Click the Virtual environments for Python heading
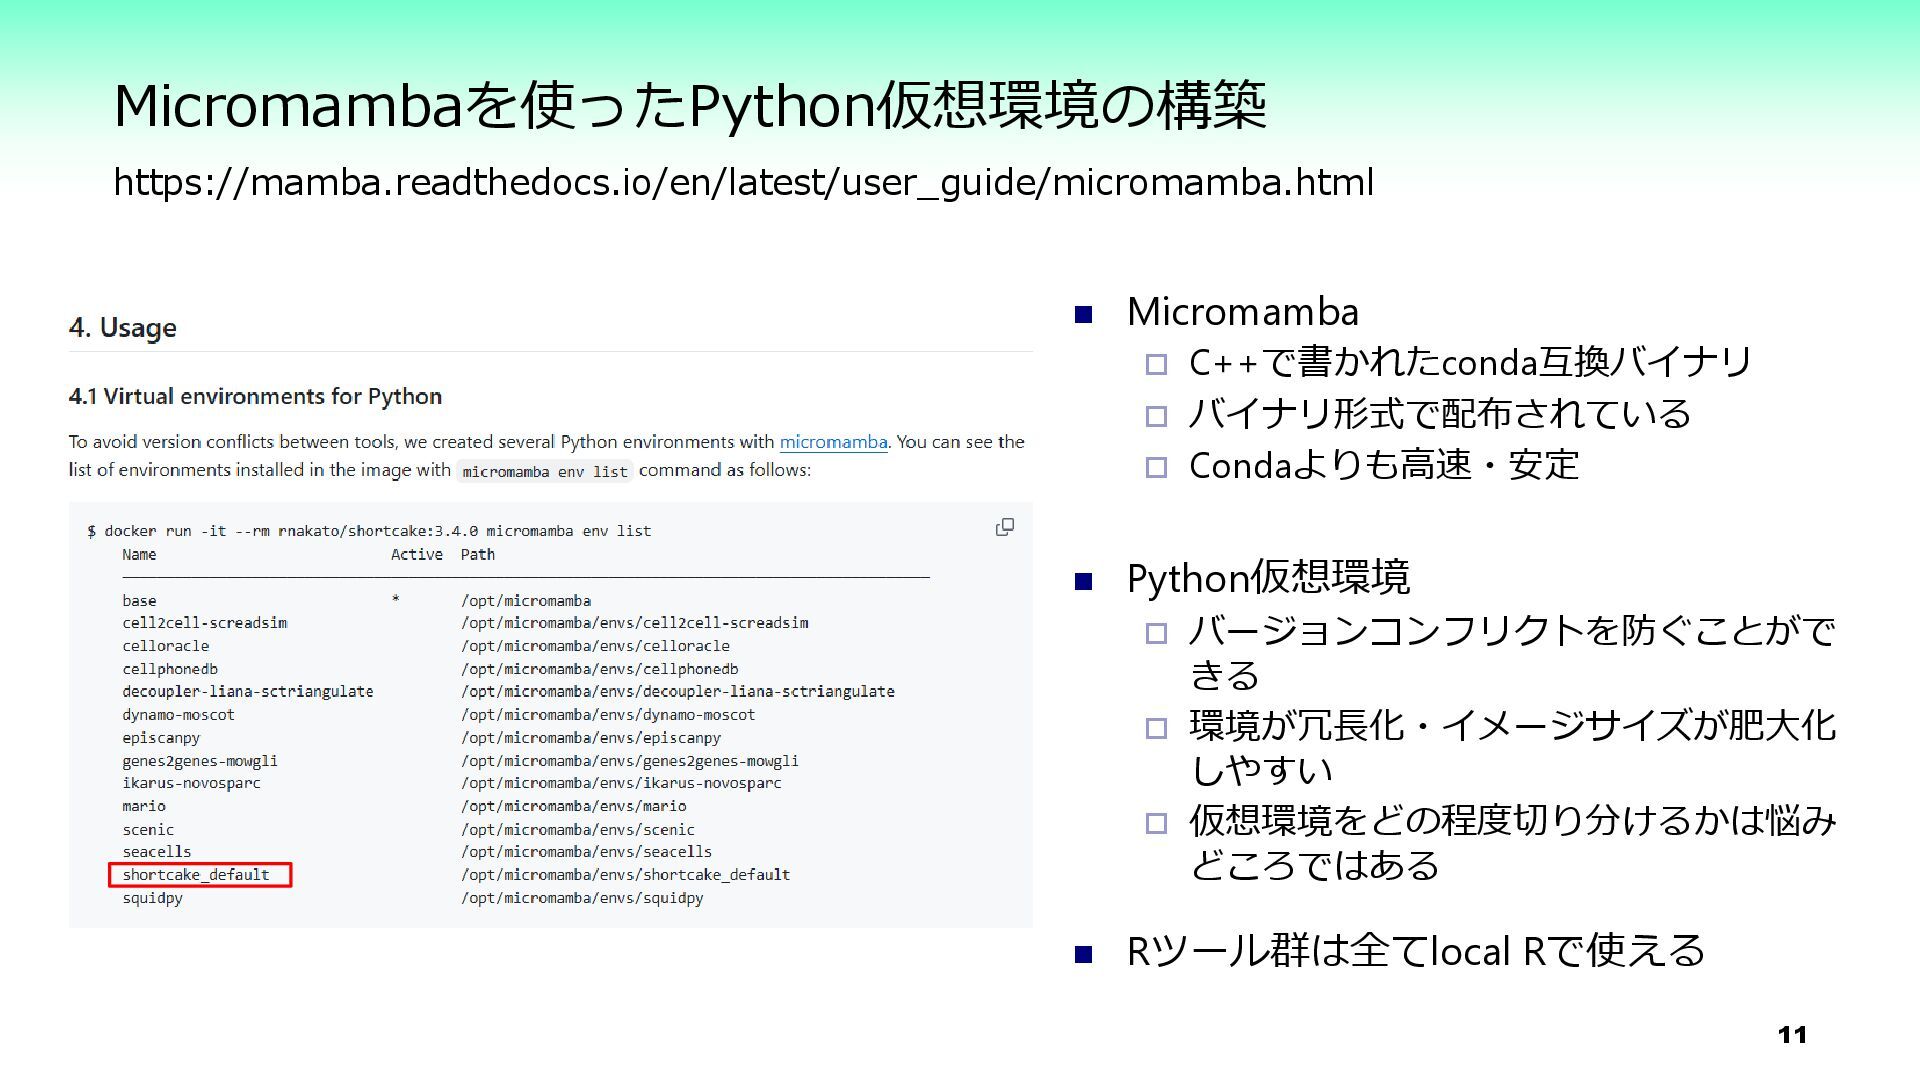The image size is (1920, 1080). 255,396
